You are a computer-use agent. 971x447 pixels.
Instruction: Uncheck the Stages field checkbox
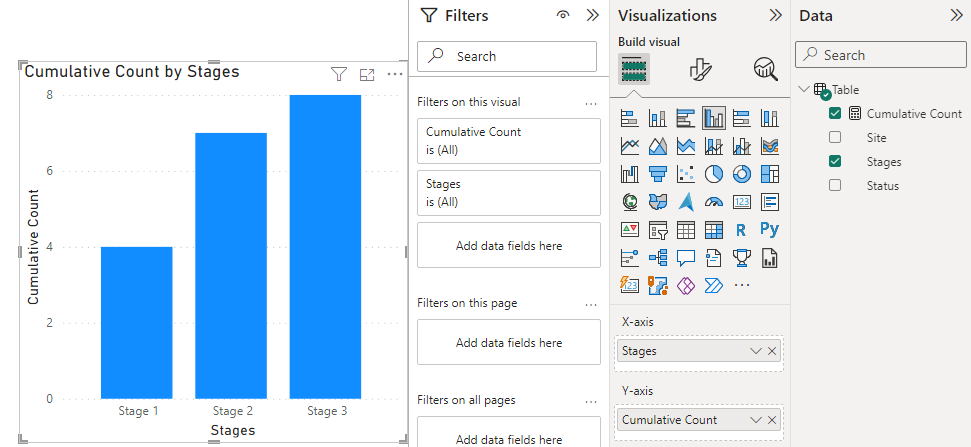coord(835,162)
